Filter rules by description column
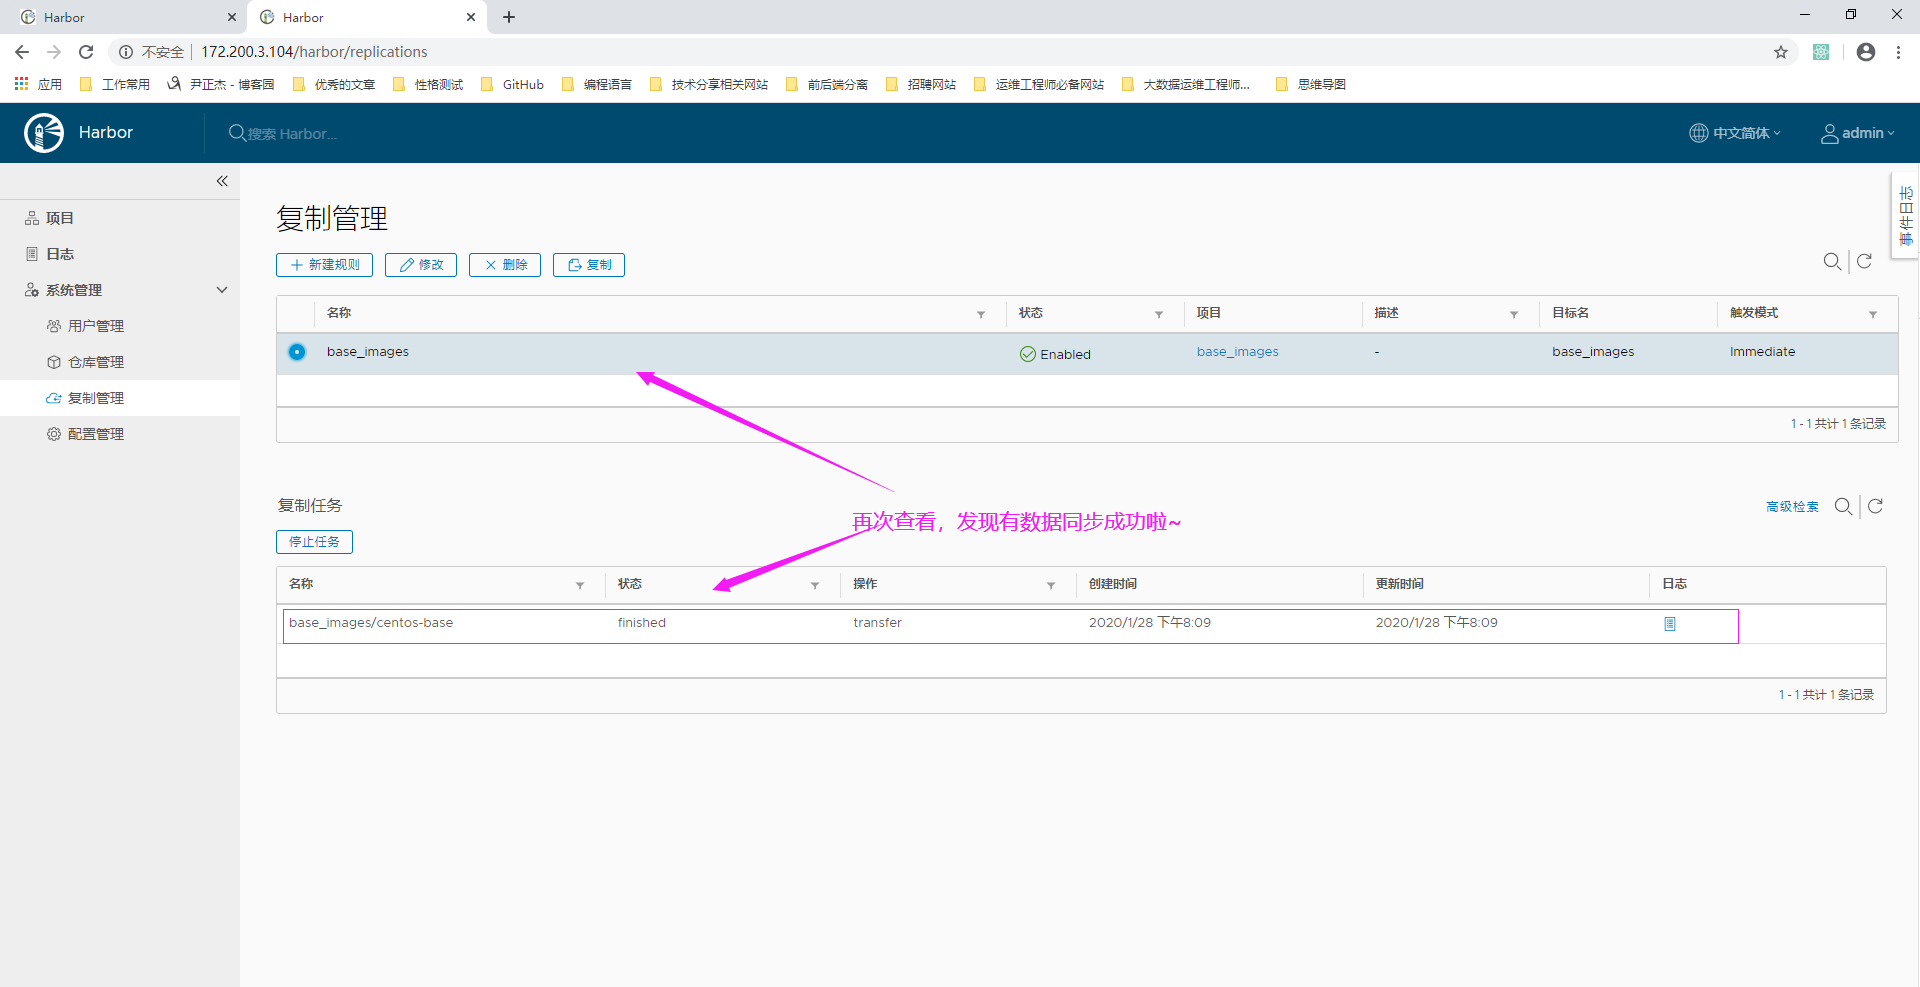Screen dimensions: 1920x987 (1514, 314)
